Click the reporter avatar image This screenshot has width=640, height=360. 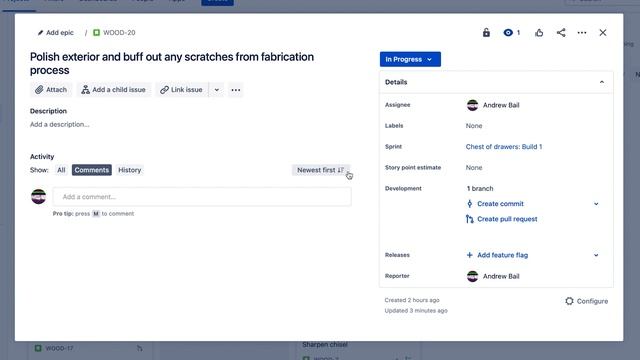[x=472, y=276]
